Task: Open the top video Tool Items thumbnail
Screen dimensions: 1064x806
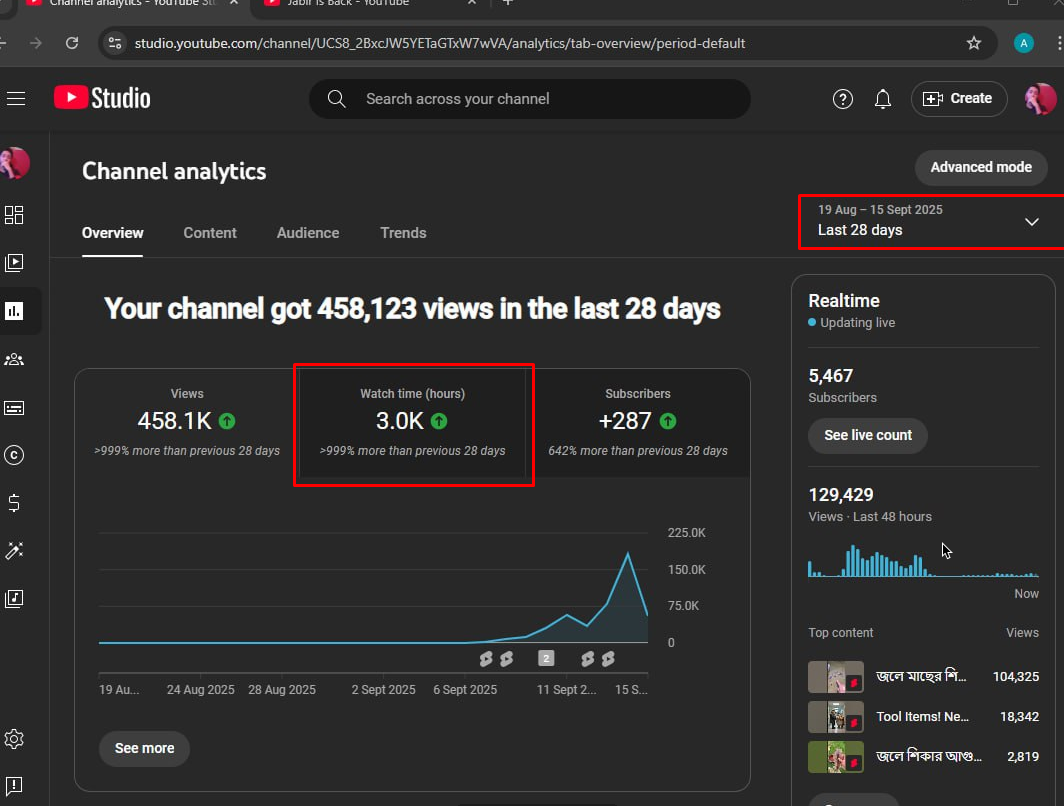Action: (x=836, y=717)
